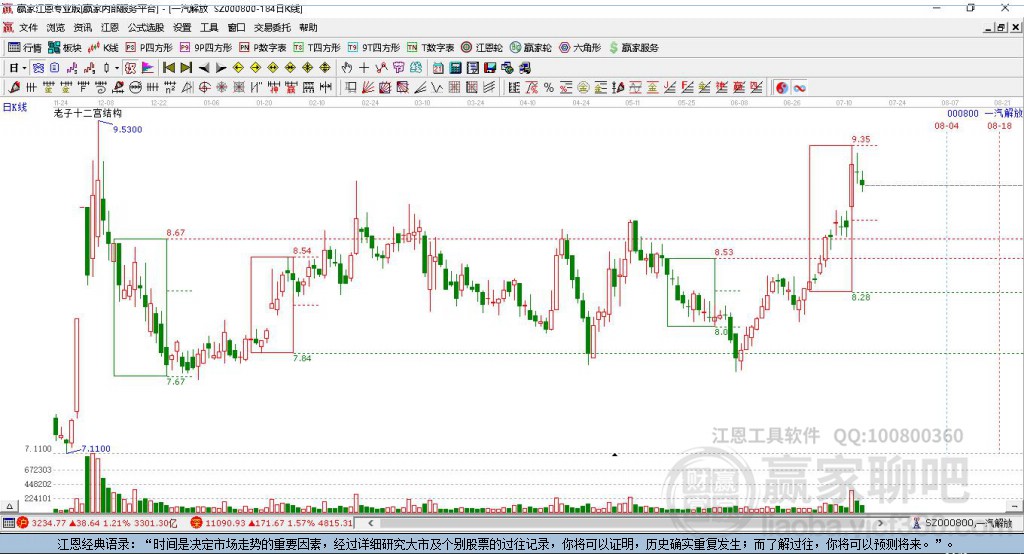Screen dimensions: 1024x554
Task: Open the 文件 menu
Action: point(28,27)
